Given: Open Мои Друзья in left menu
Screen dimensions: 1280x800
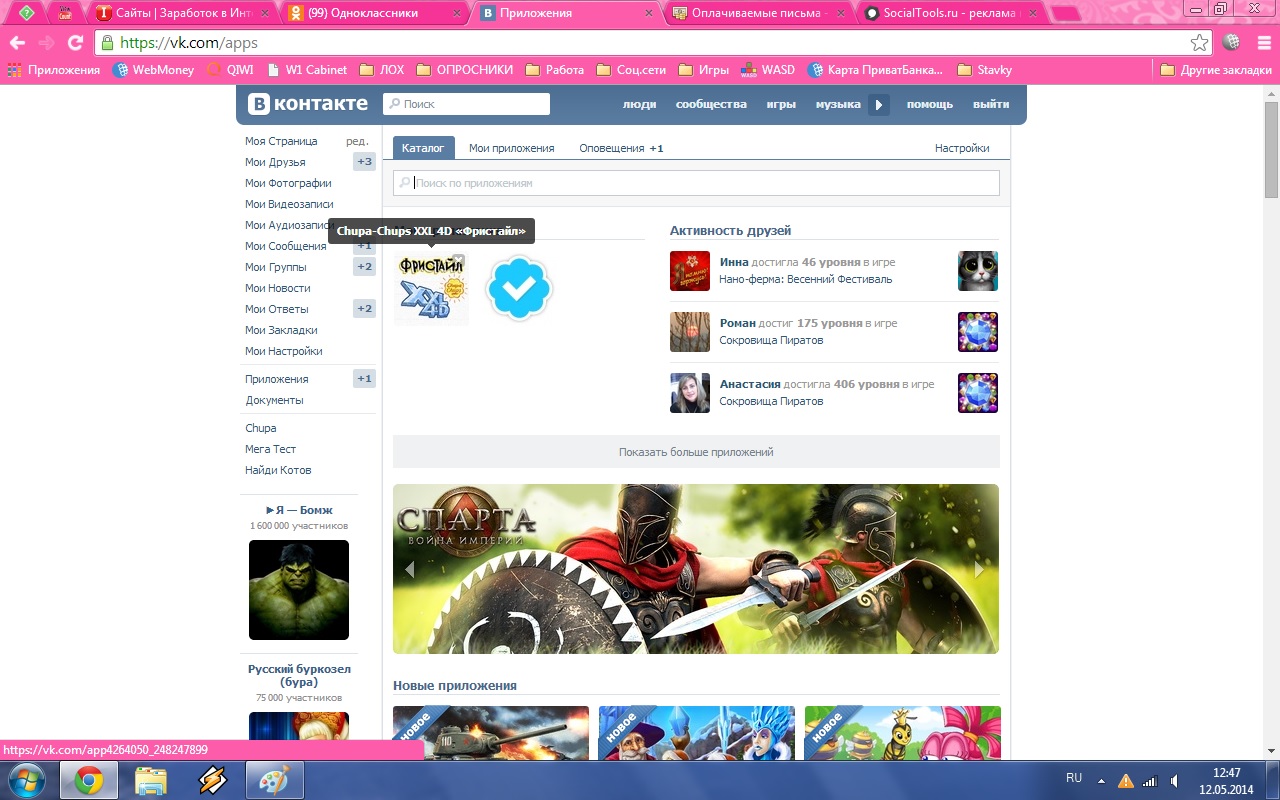Looking at the screenshot, I should coord(275,162).
